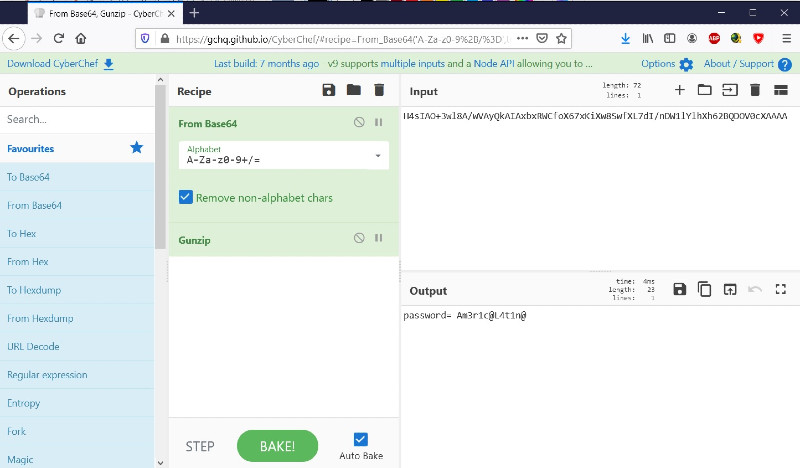Toggle Remove non-alphabet chars checkbox
800x468 pixels.
tap(186, 198)
